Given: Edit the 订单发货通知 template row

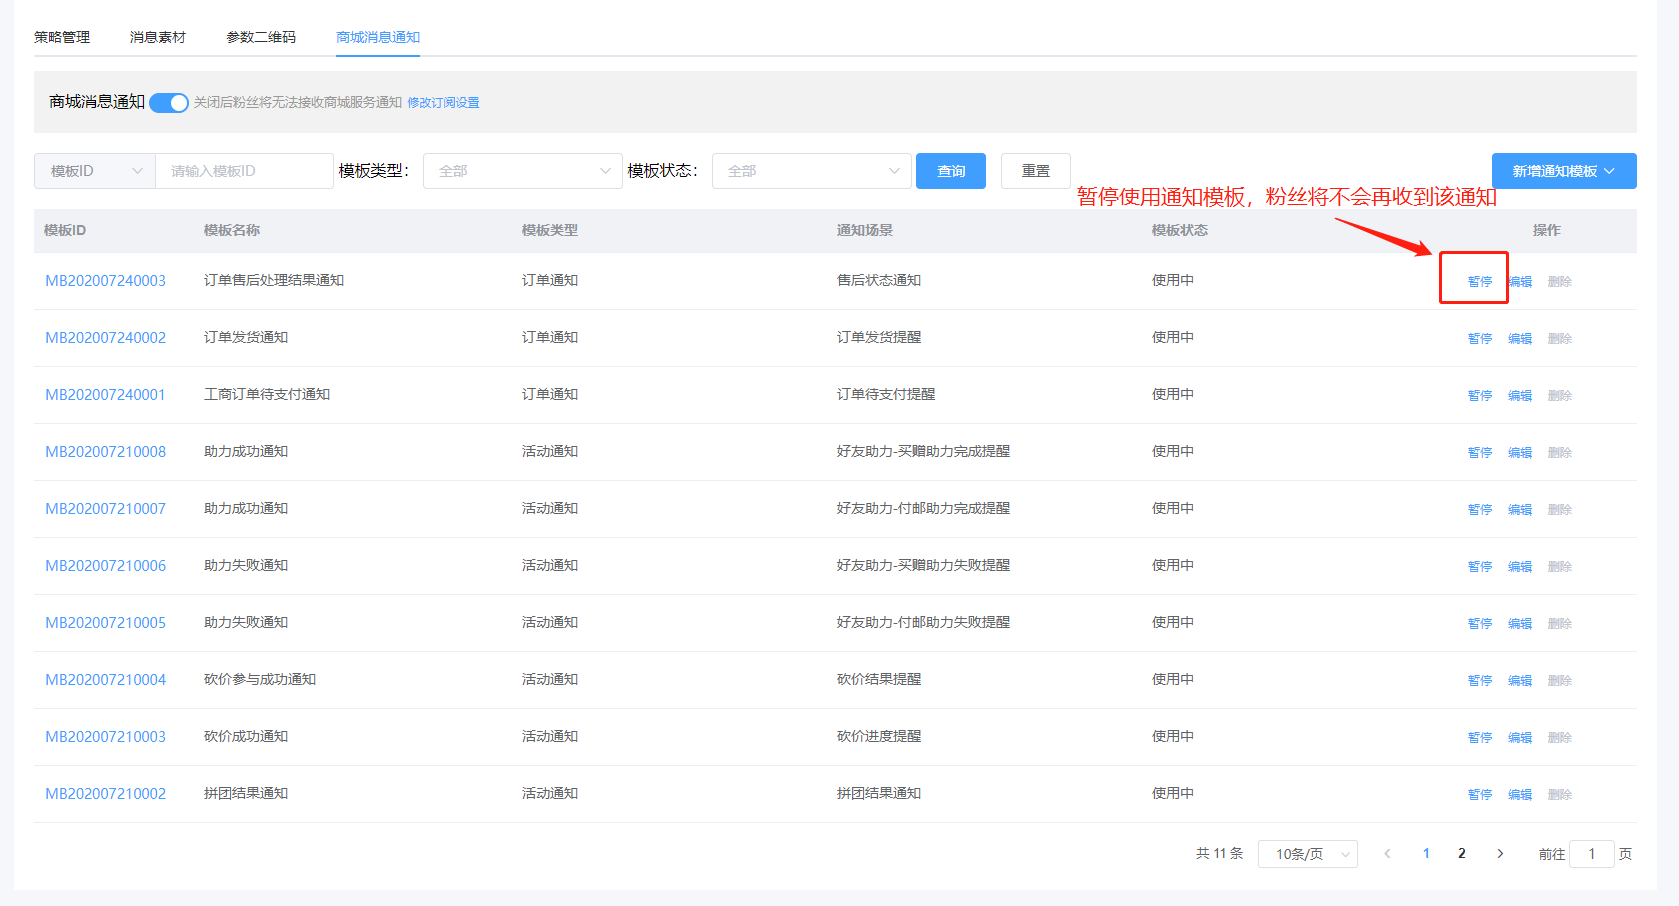Looking at the screenshot, I should pyautogui.click(x=1519, y=339).
